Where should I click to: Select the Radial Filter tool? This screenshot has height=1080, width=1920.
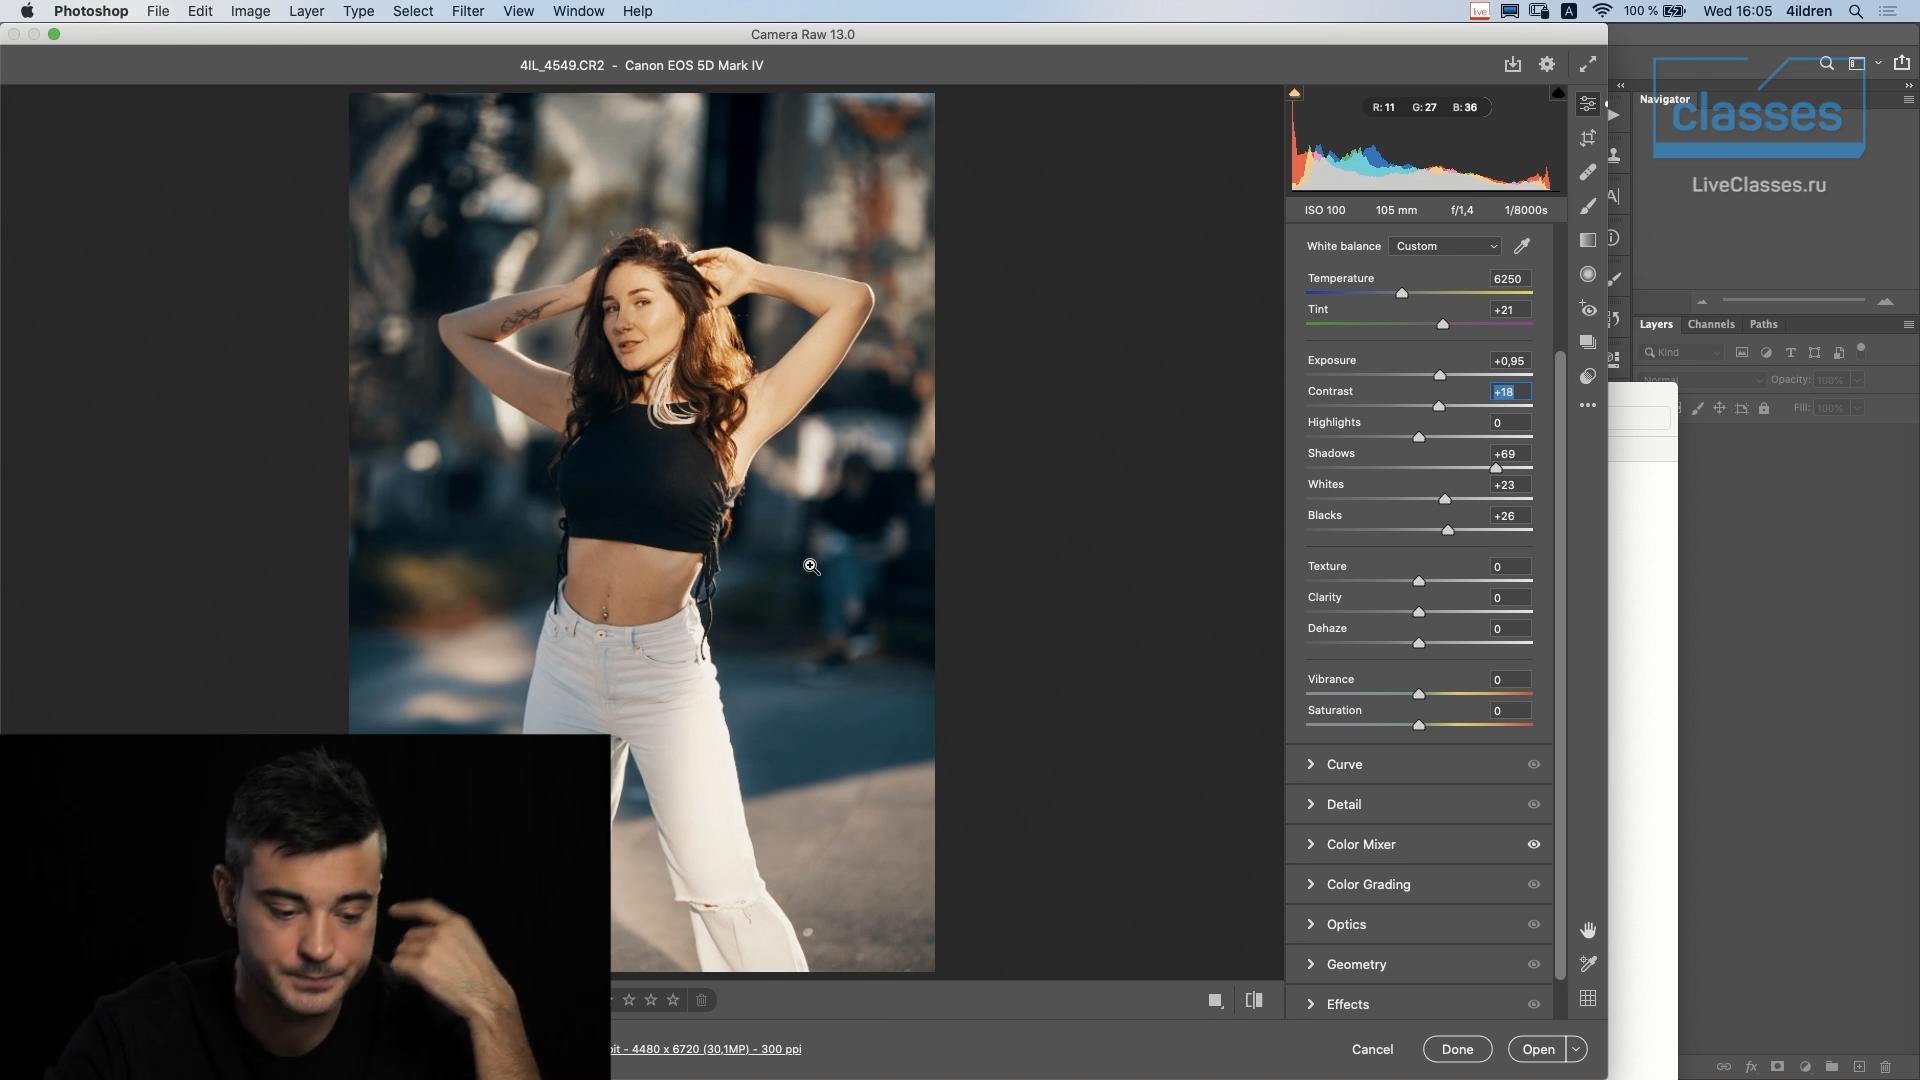tap(1588, 274)
